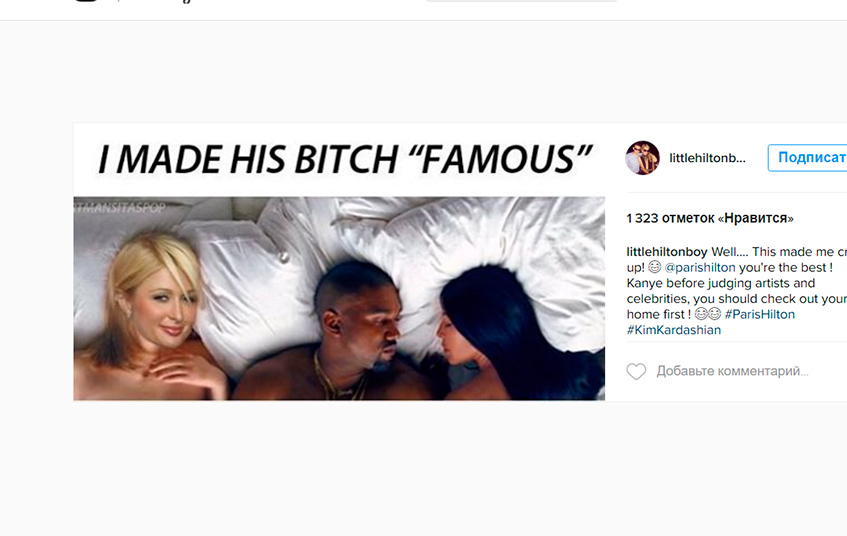Click the two emojis after "home first !"
The height and width of the screenshot is (536, 847).
point(708,314)
